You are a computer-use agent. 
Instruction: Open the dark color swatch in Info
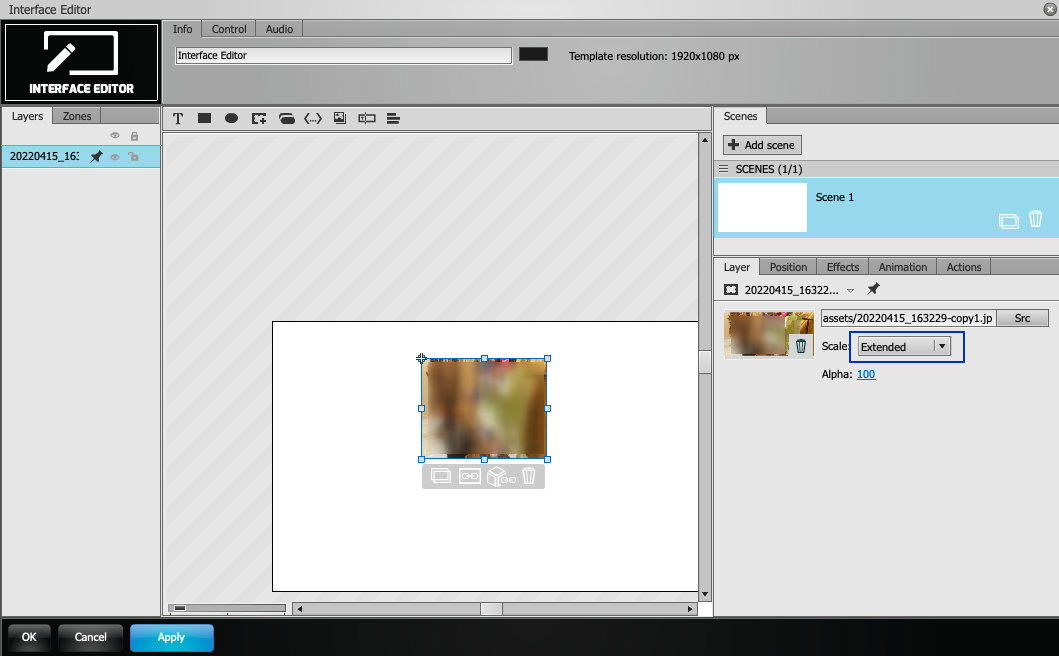533,55
